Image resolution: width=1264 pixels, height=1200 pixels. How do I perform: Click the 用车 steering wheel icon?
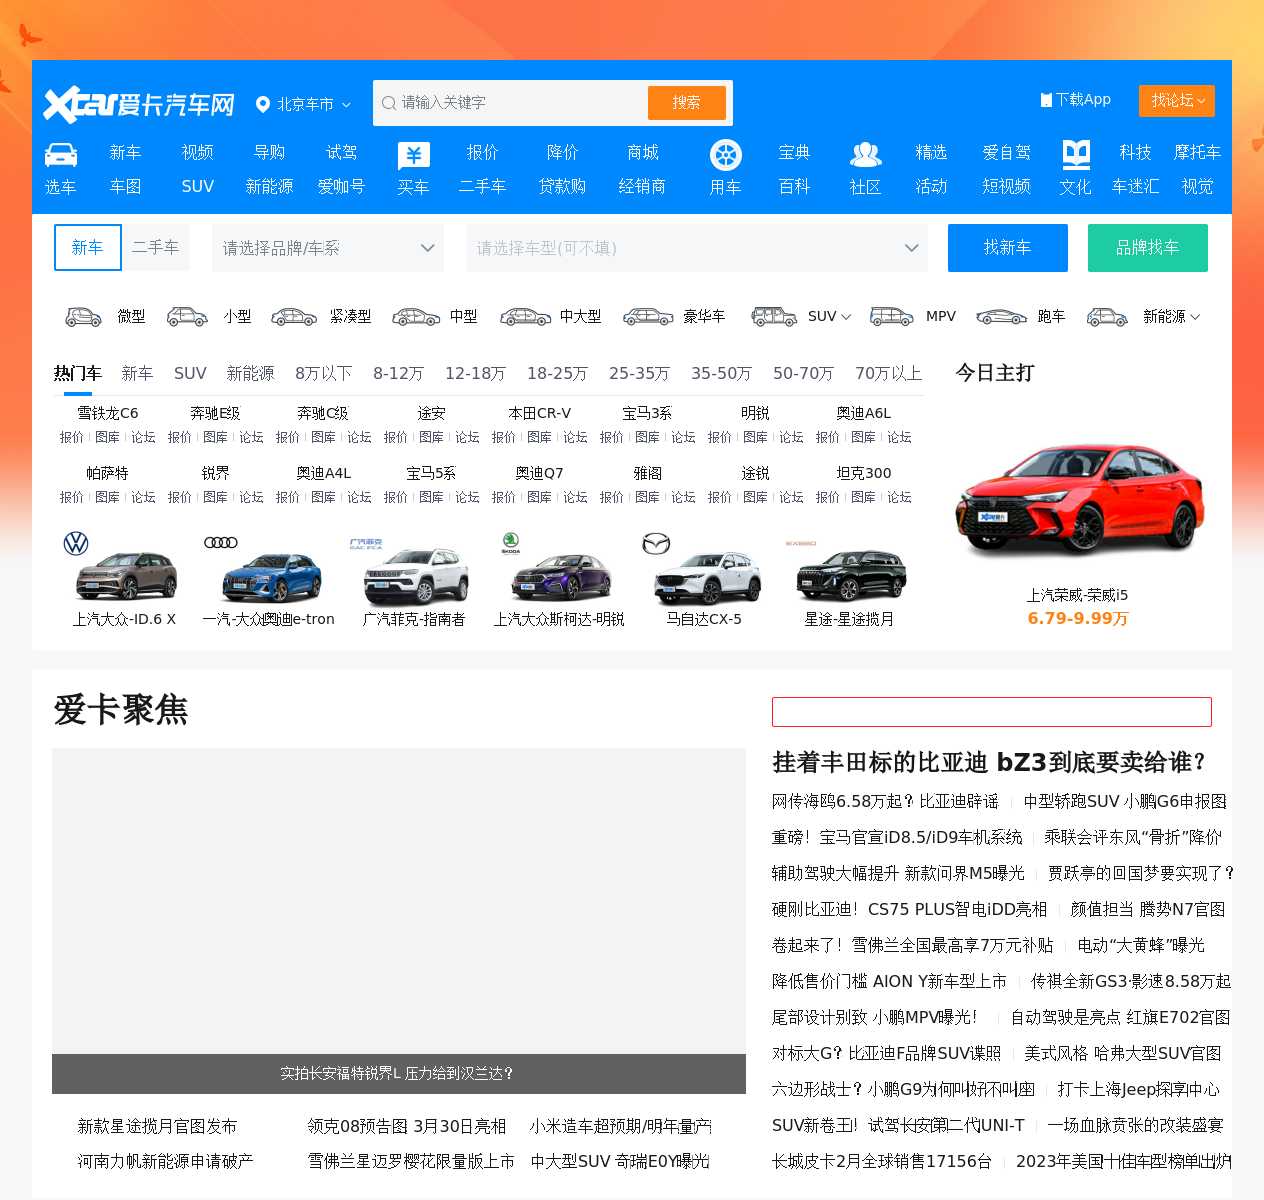point(725,155)
